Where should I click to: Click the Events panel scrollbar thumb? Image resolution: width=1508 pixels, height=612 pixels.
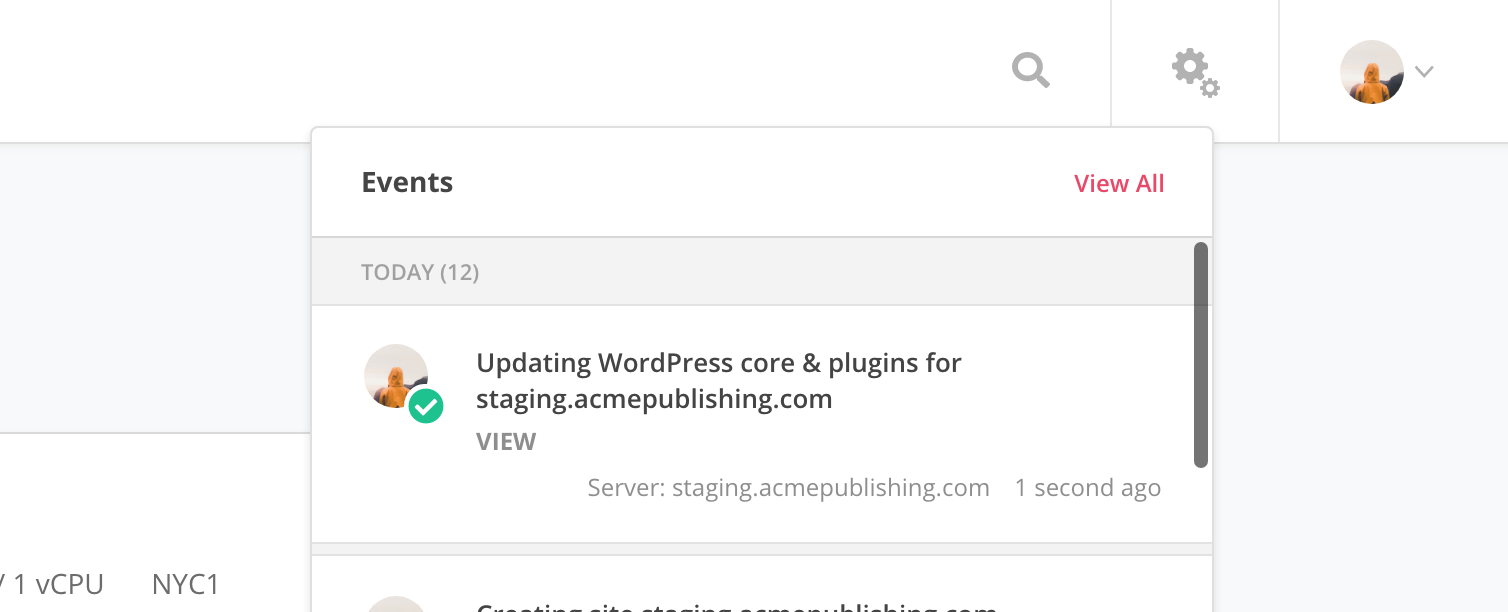click(x=1201, y=355)
